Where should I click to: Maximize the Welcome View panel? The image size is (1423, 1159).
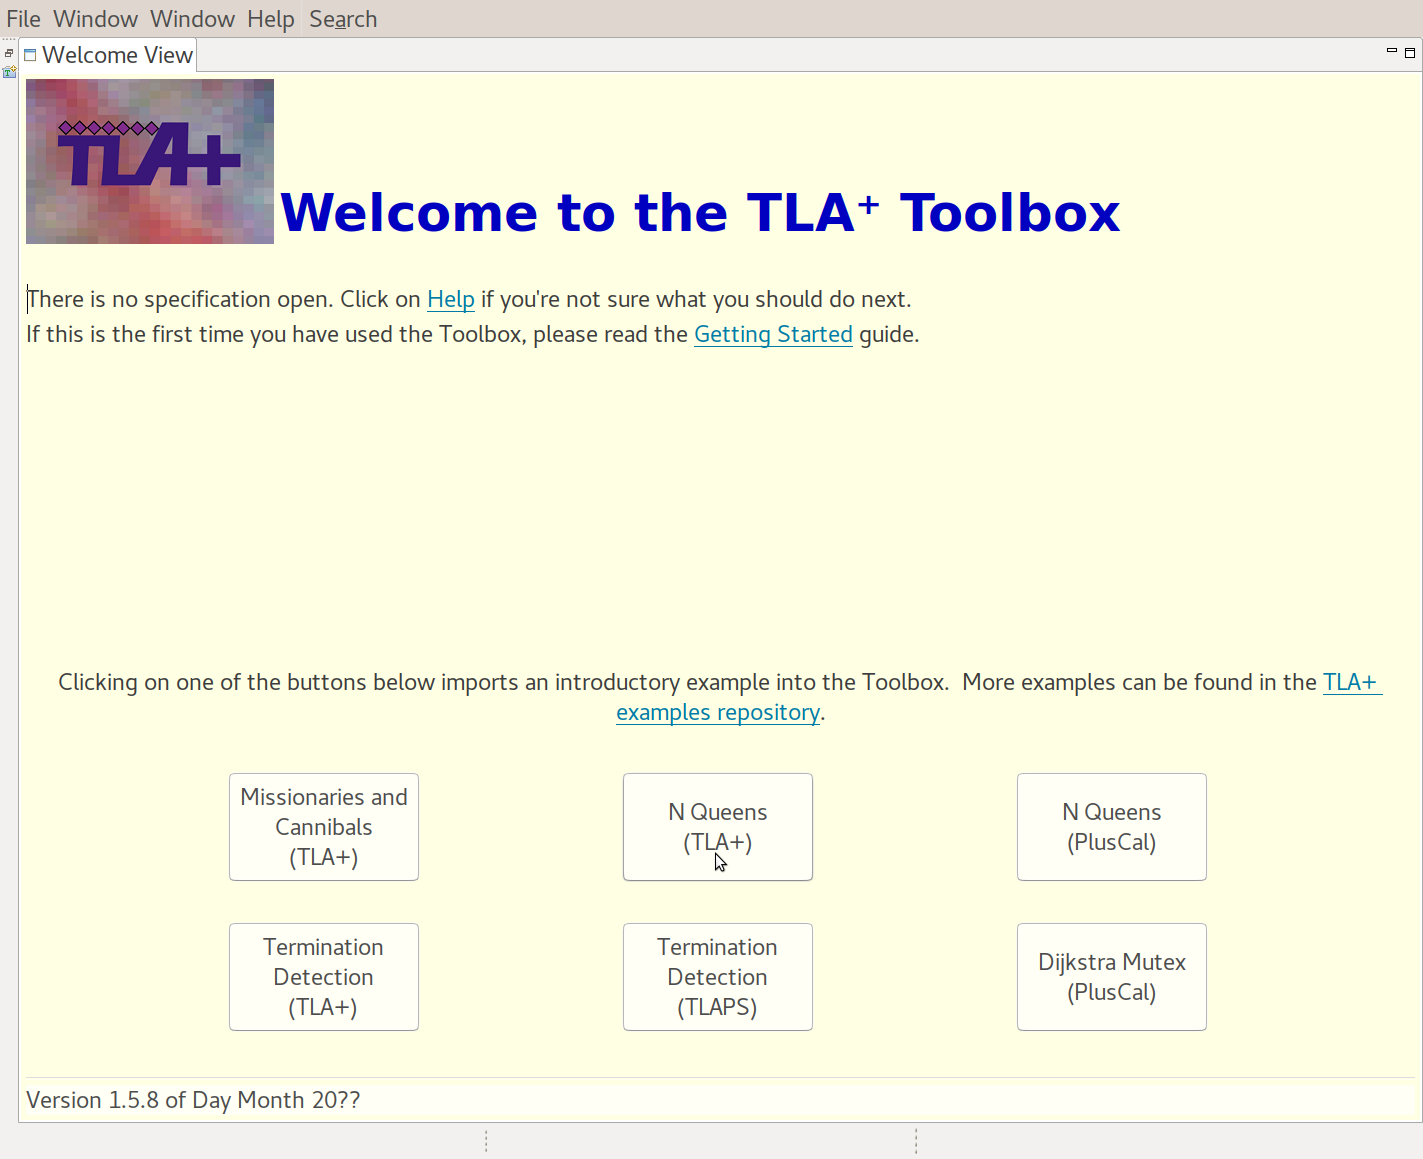[x=1409, y=52]
